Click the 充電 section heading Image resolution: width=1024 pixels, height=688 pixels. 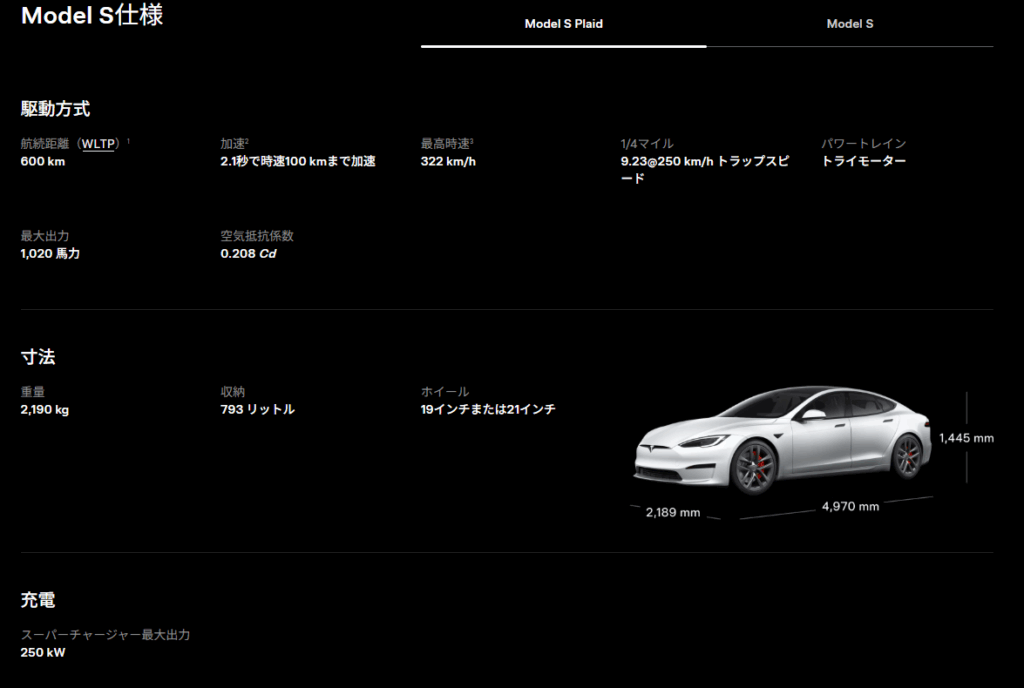[38, 600]
